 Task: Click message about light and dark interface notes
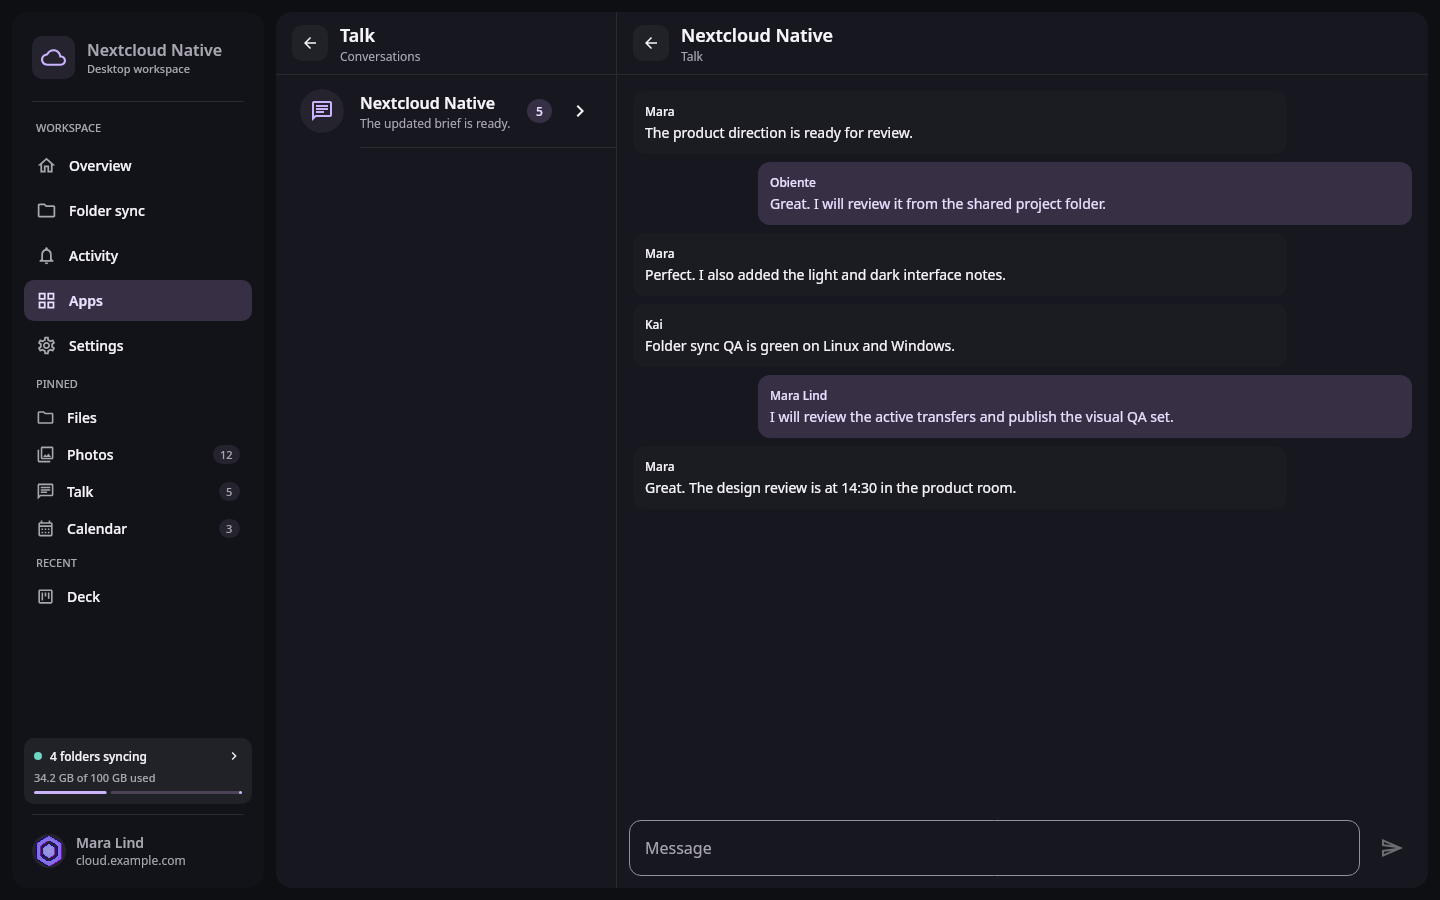click(959, 264)
